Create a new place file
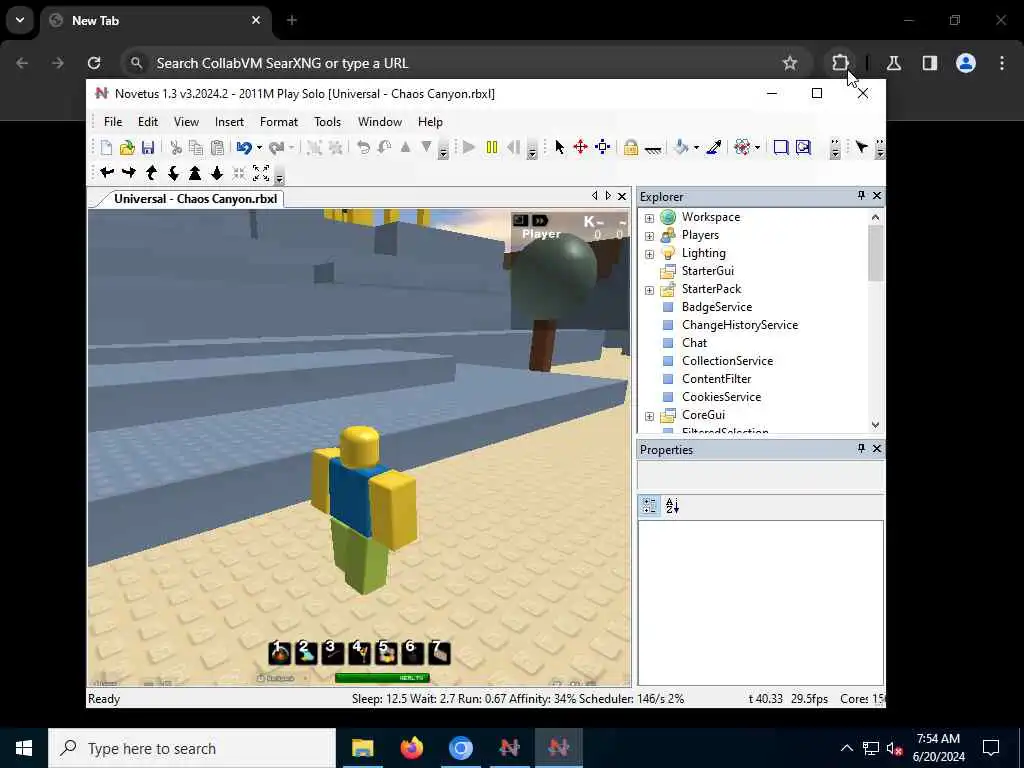Image resolution: width=1024 pixels, height=768 pixels. pos(106,148)
